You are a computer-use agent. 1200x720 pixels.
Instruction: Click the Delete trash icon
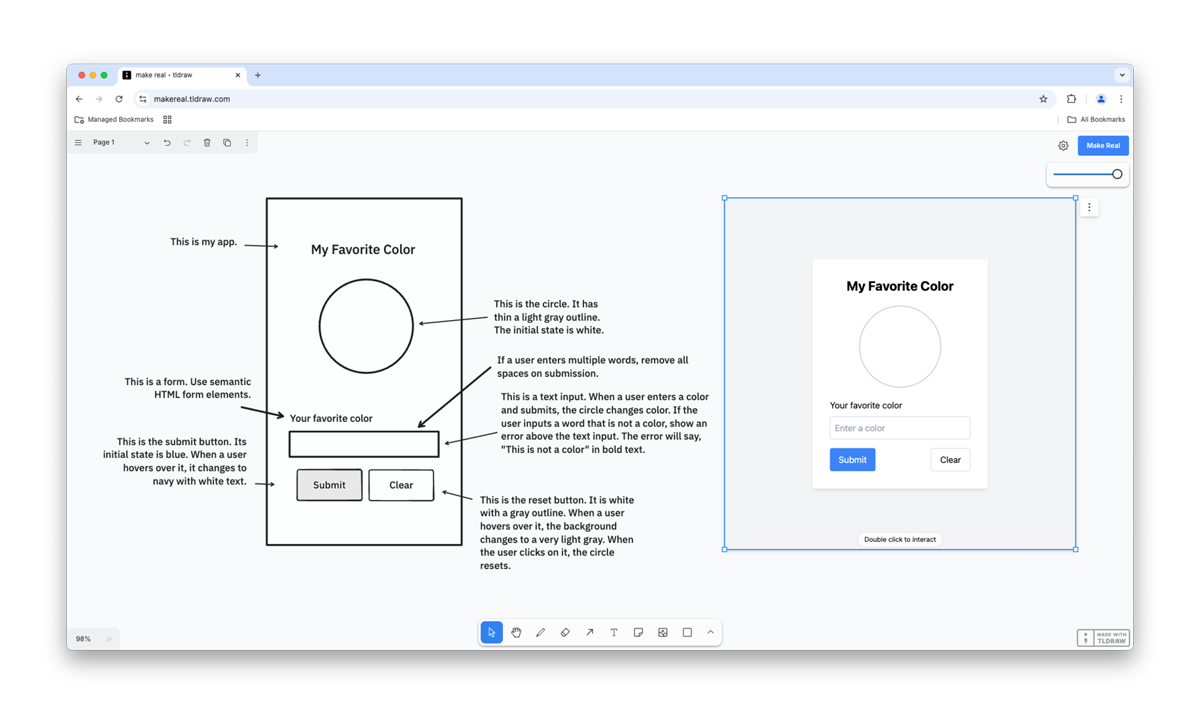pyautogui.click(x=207, y=143)
